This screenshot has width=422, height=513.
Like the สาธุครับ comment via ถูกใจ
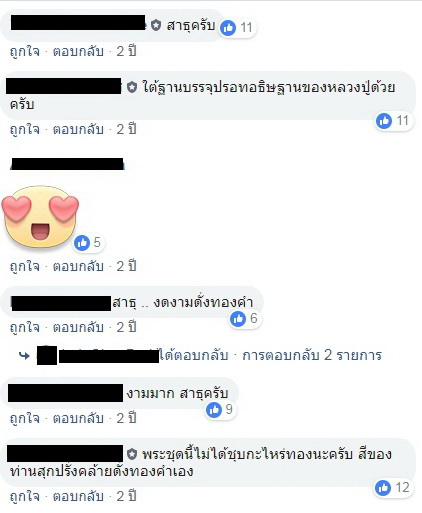click(25, 52)
